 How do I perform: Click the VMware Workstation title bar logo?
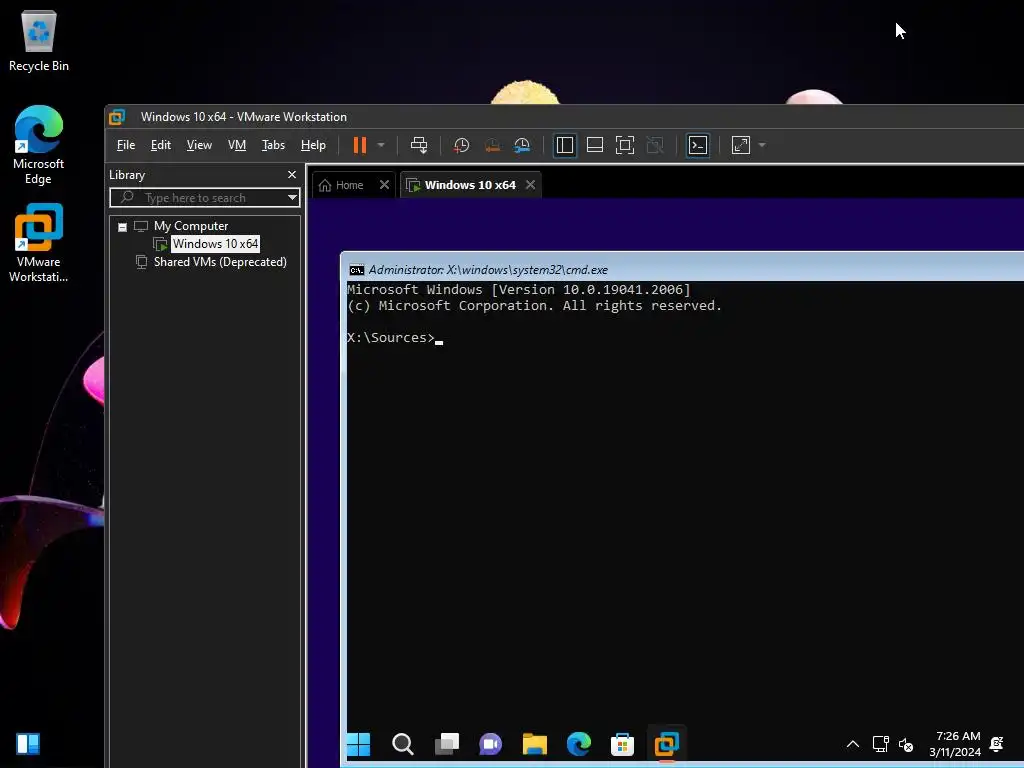[x=117, y=117]
